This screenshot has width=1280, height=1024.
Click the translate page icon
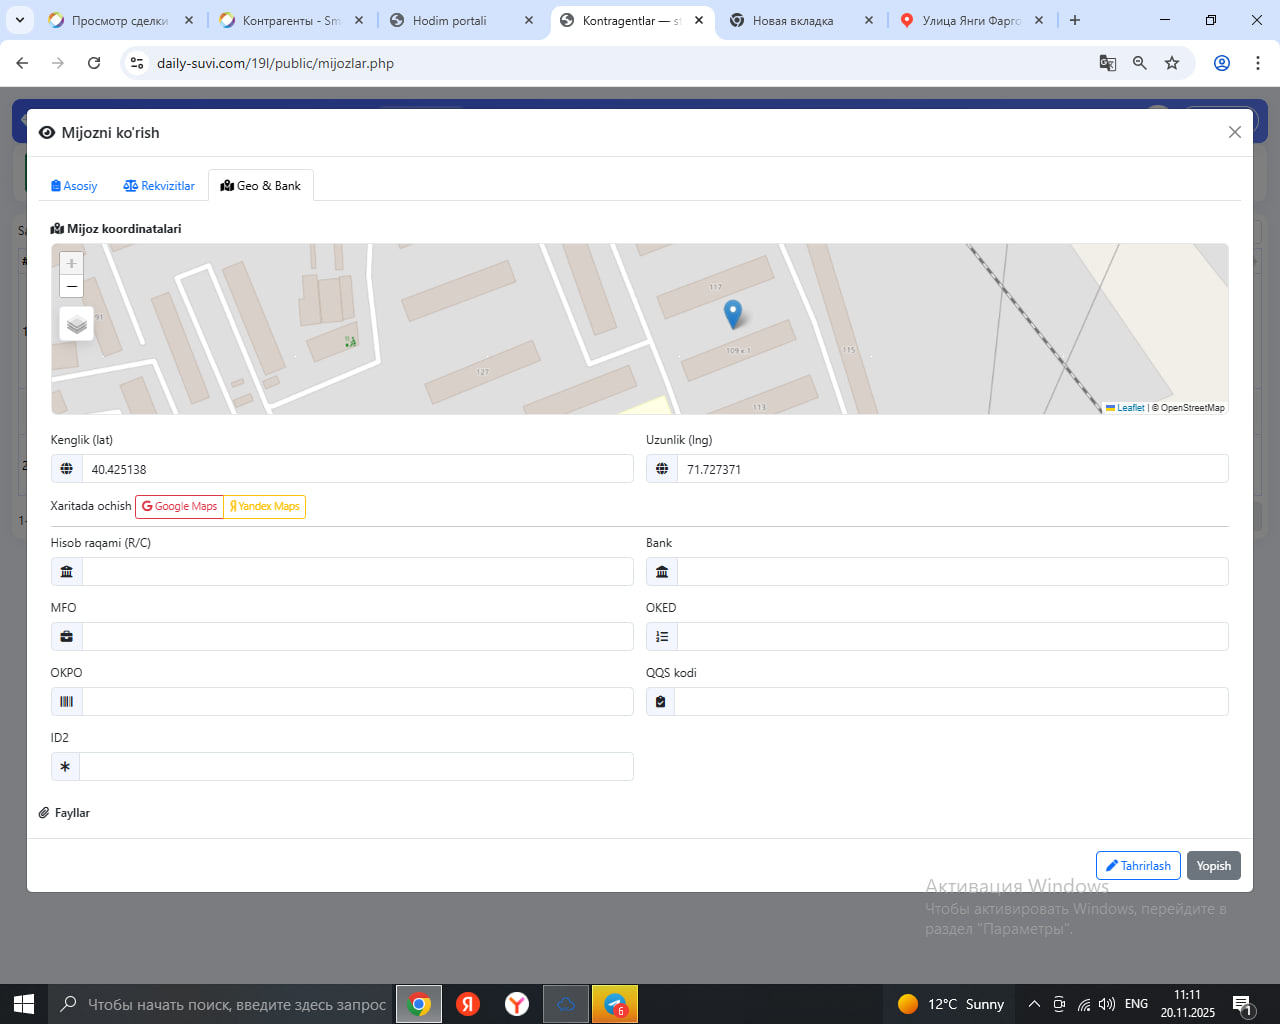coord(1108,63)
